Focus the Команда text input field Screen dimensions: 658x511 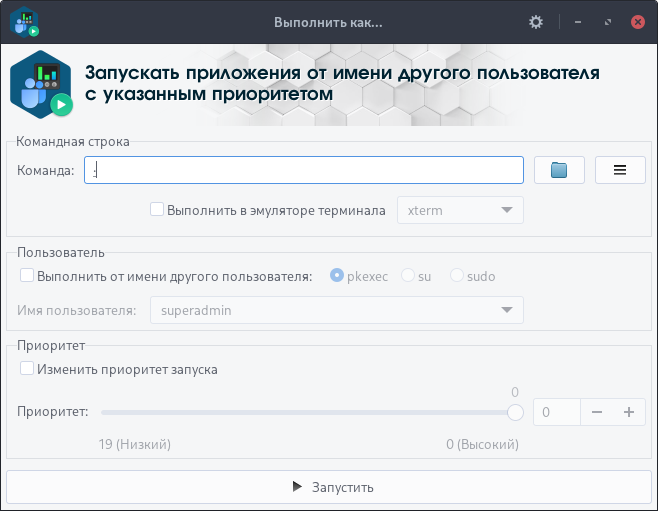(304, 170)
